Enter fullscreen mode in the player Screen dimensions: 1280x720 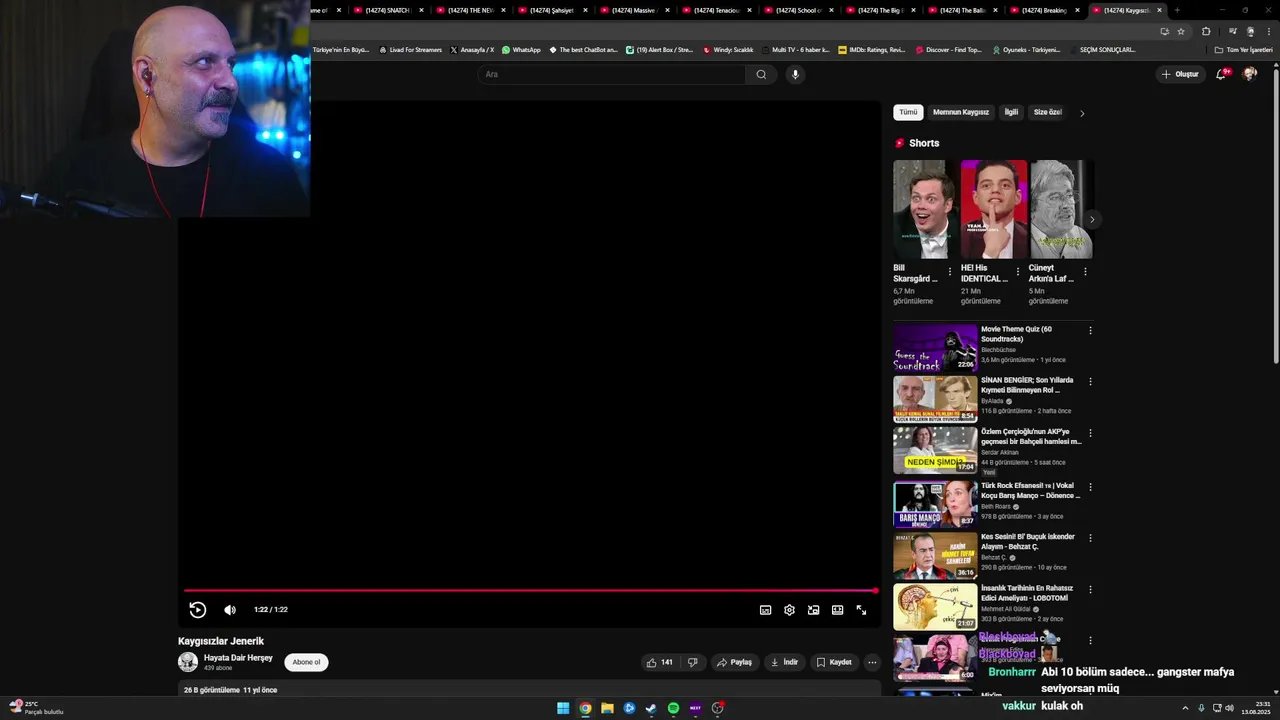pos(861,610)
